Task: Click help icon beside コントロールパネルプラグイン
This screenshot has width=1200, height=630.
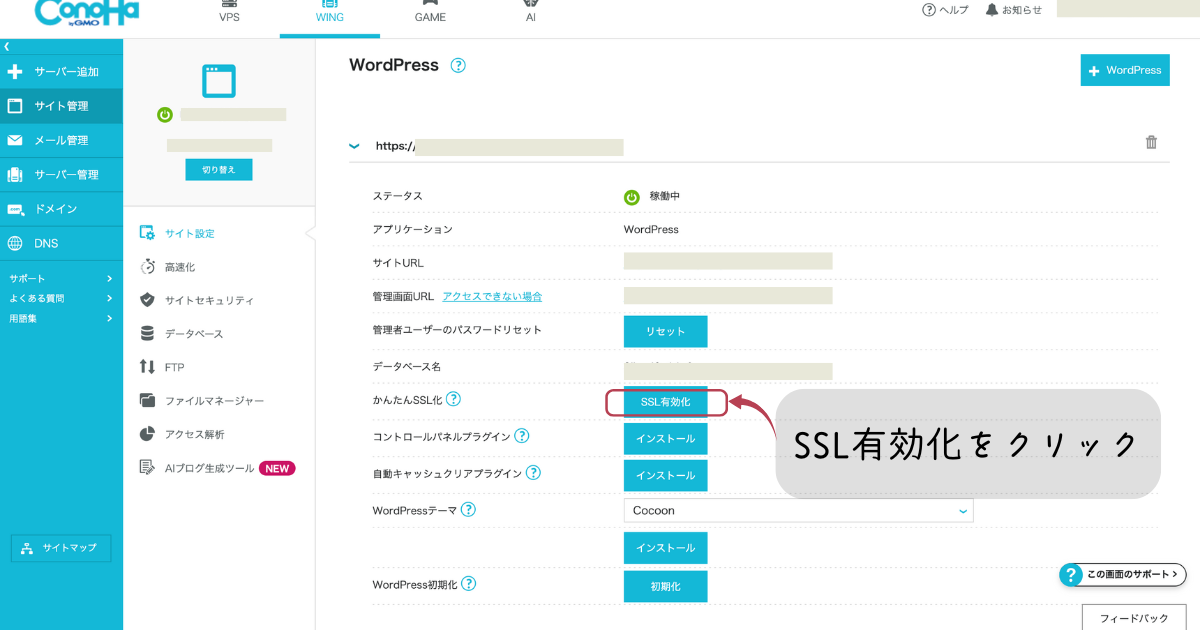Action: click(522, 436)
